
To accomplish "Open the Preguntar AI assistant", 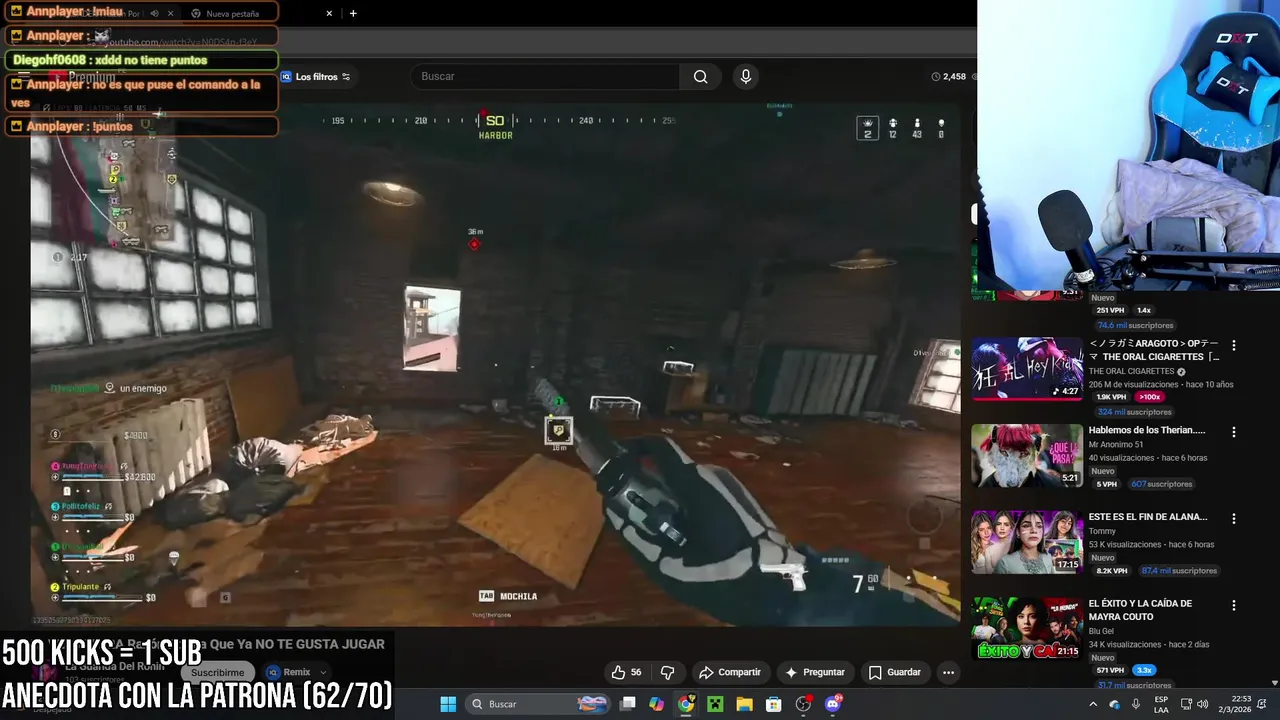I will [815, 672].
